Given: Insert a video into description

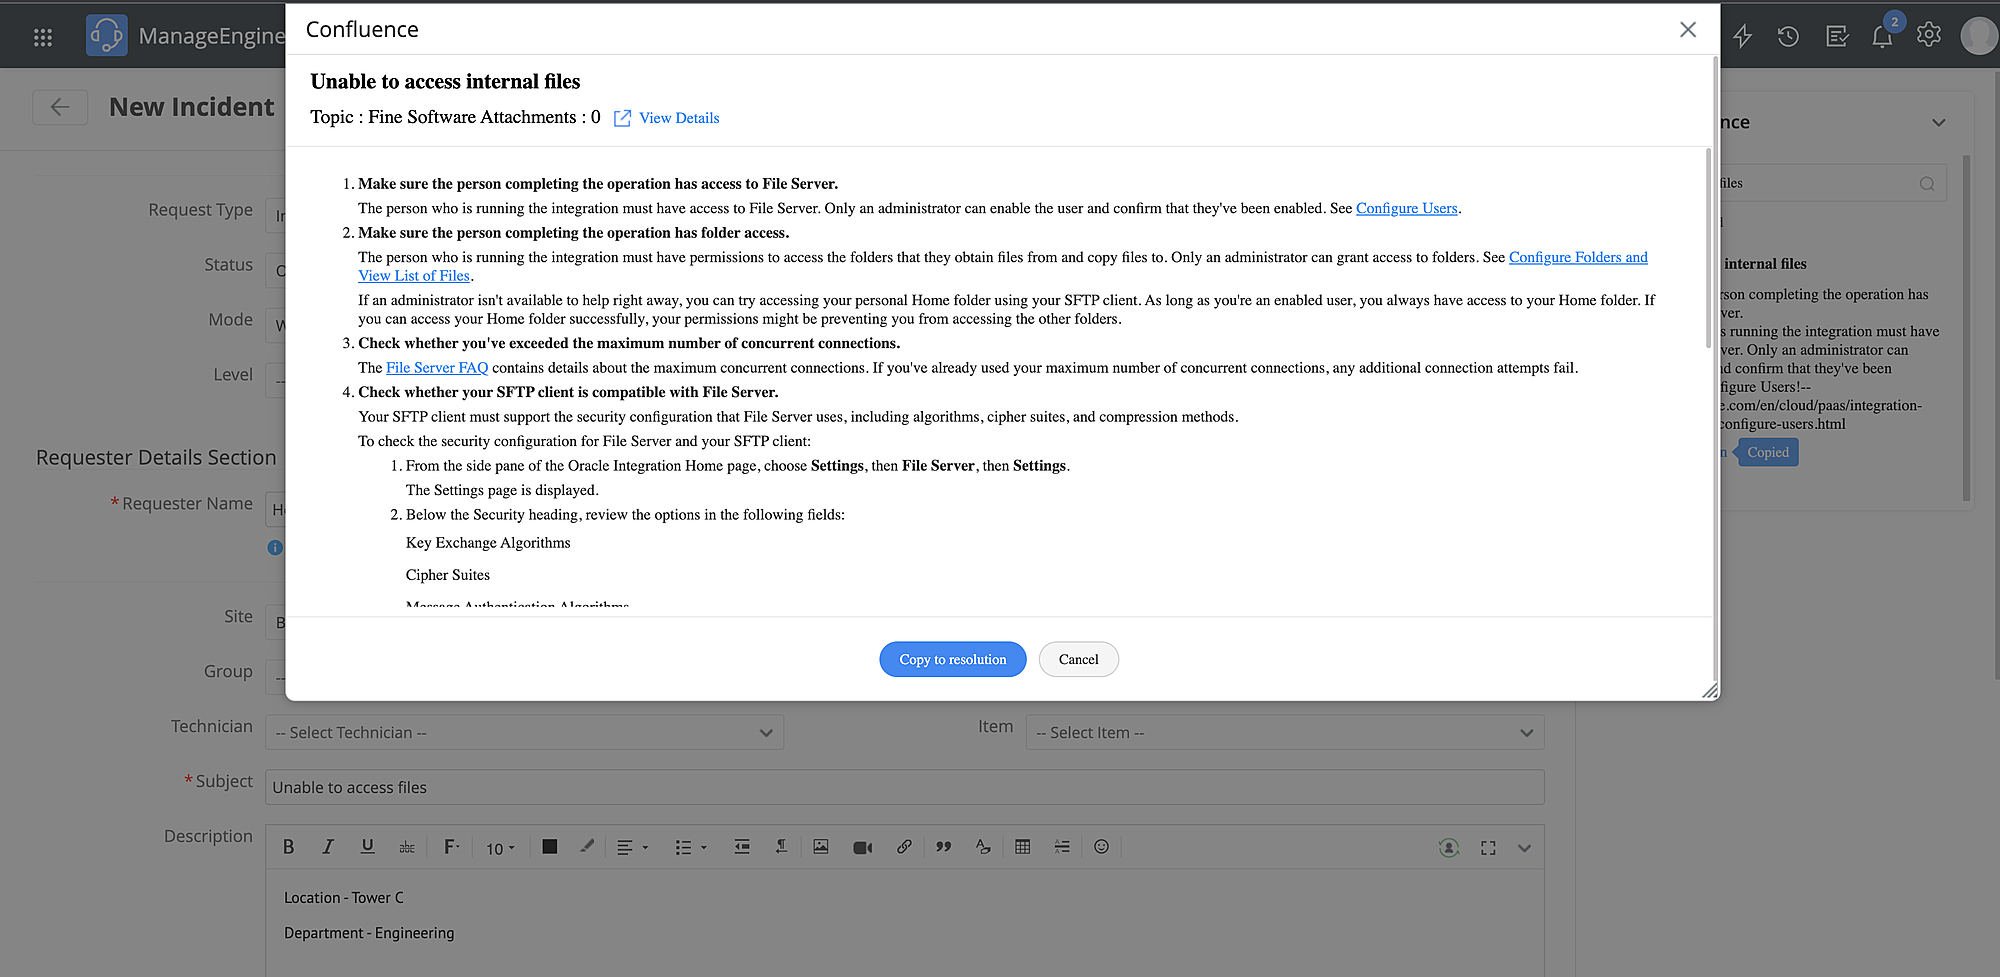Looking at the screenshot, I should (x=863, y=847).
